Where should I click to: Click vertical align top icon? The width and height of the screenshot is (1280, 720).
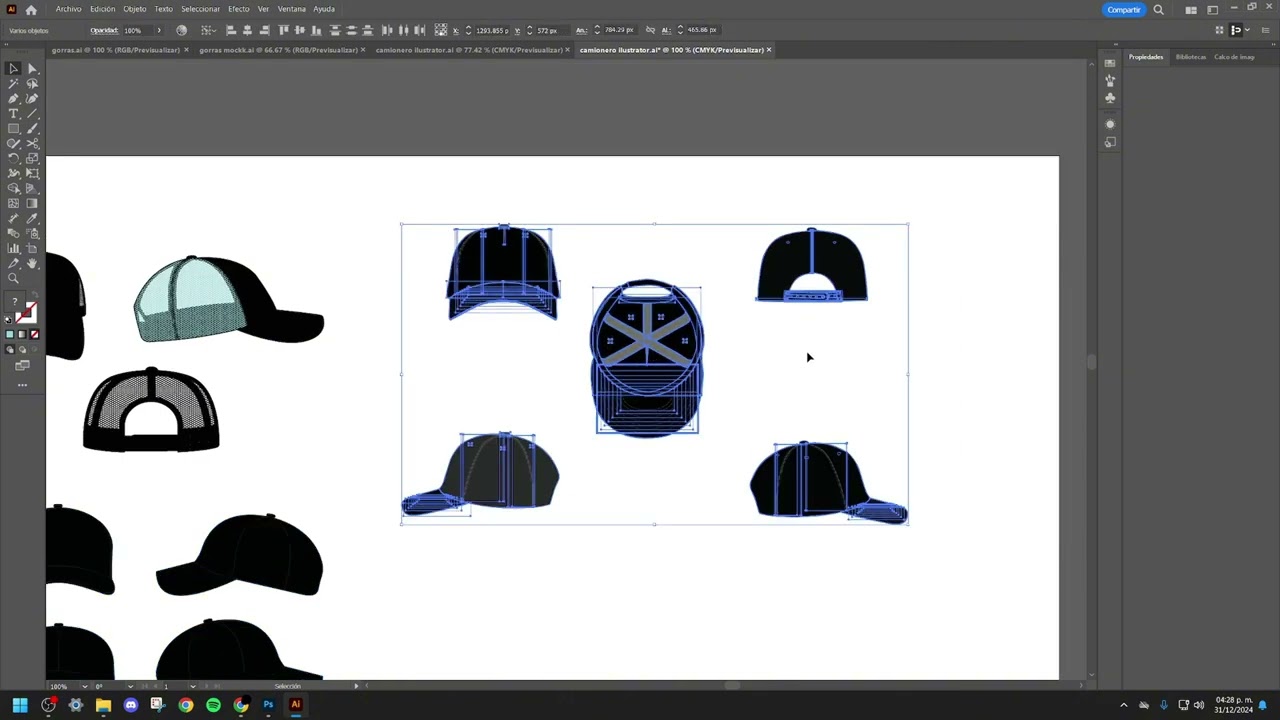284,30
